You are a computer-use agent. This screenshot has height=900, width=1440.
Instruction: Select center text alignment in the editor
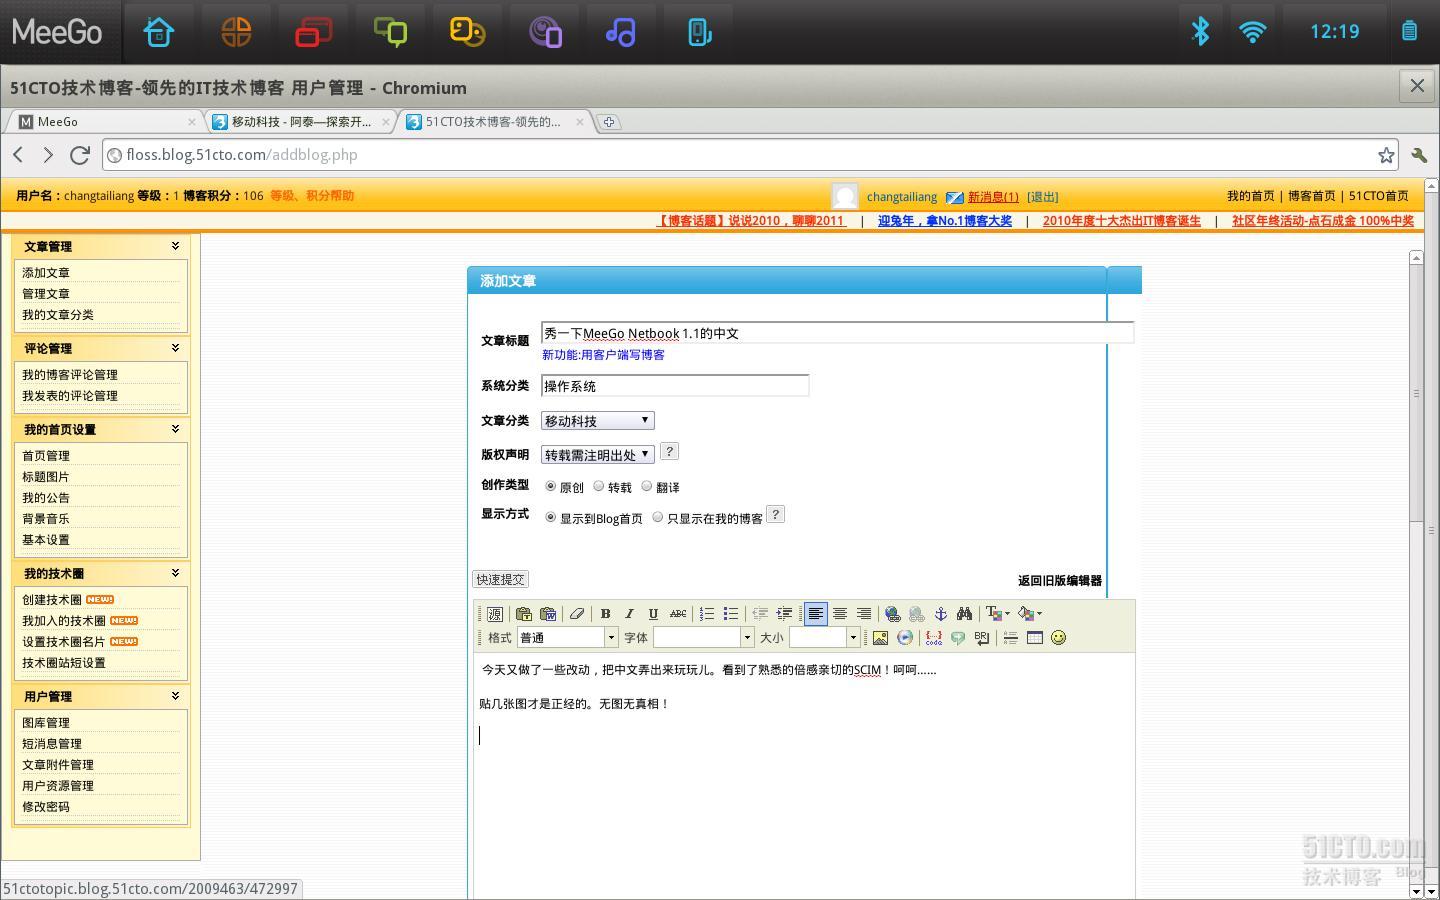click(x=840, y=614)
